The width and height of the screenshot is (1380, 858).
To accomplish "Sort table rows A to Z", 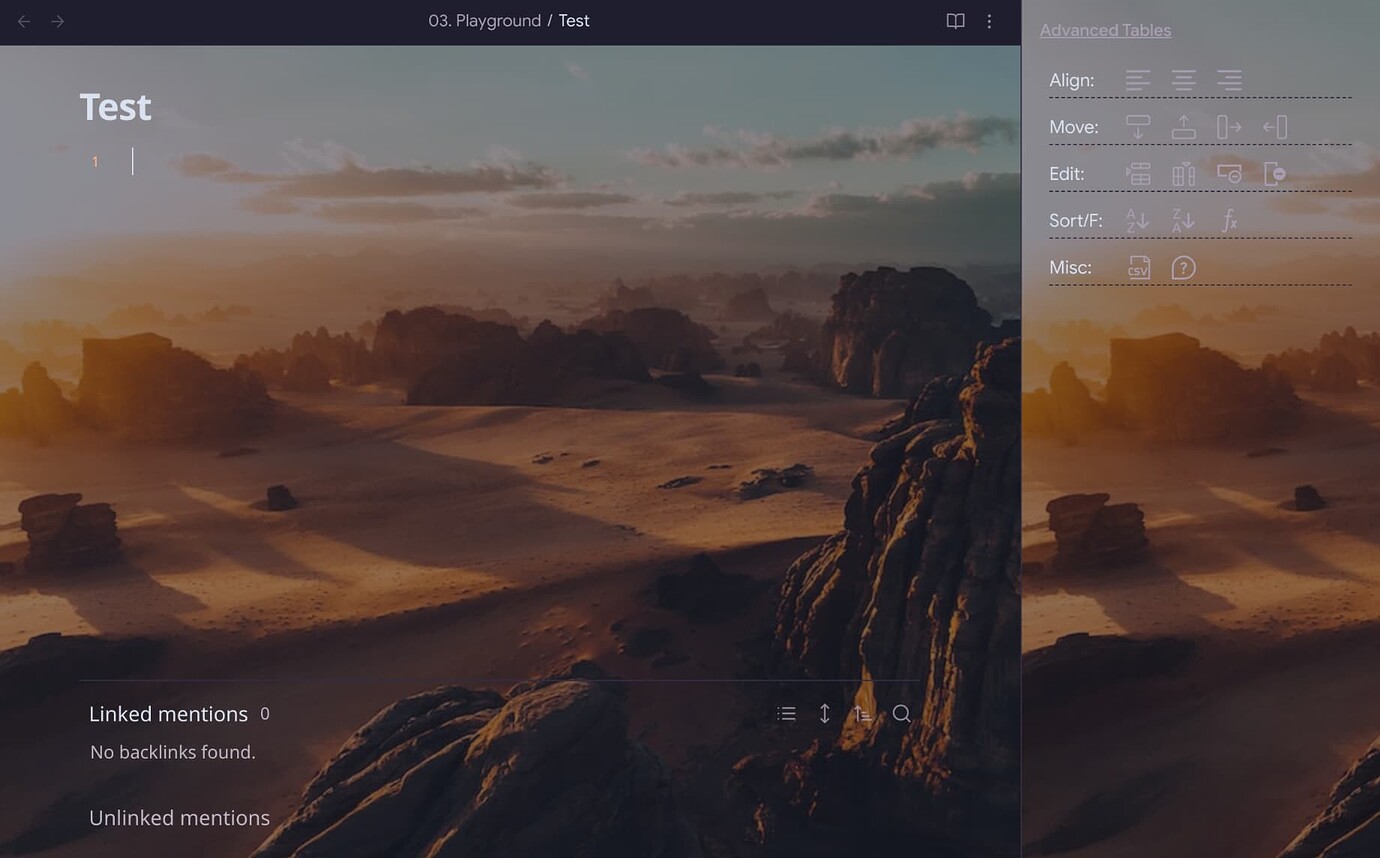I will coord(1138,220).
